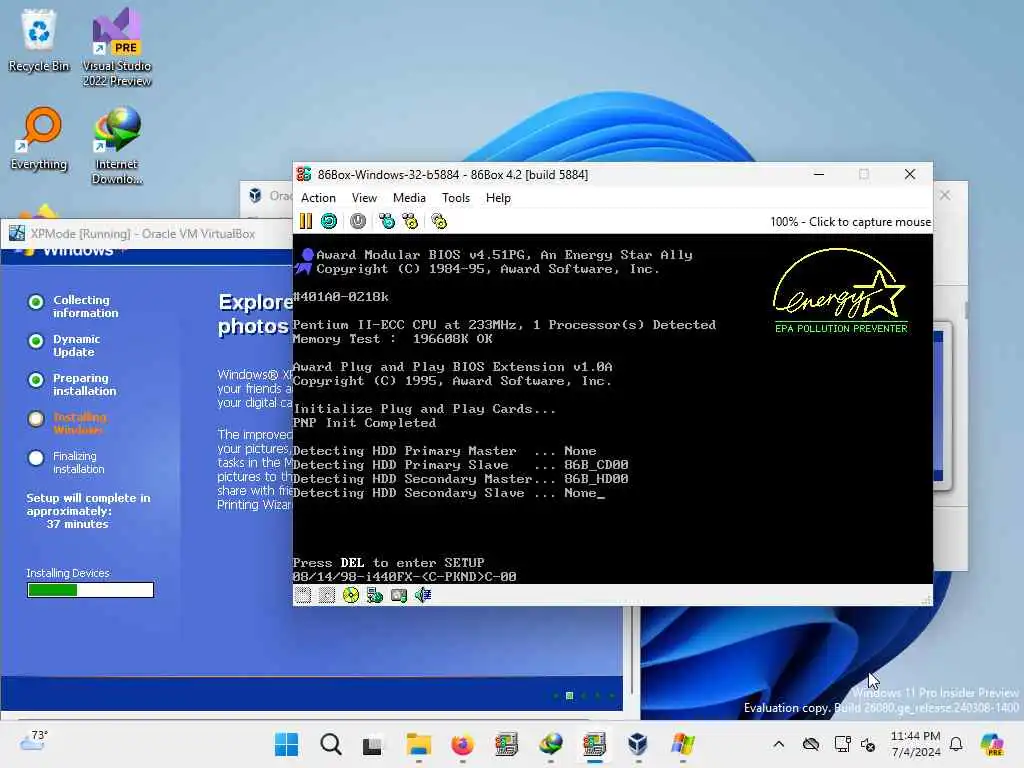Click 'Setup will complete in approximately' text

88,504
